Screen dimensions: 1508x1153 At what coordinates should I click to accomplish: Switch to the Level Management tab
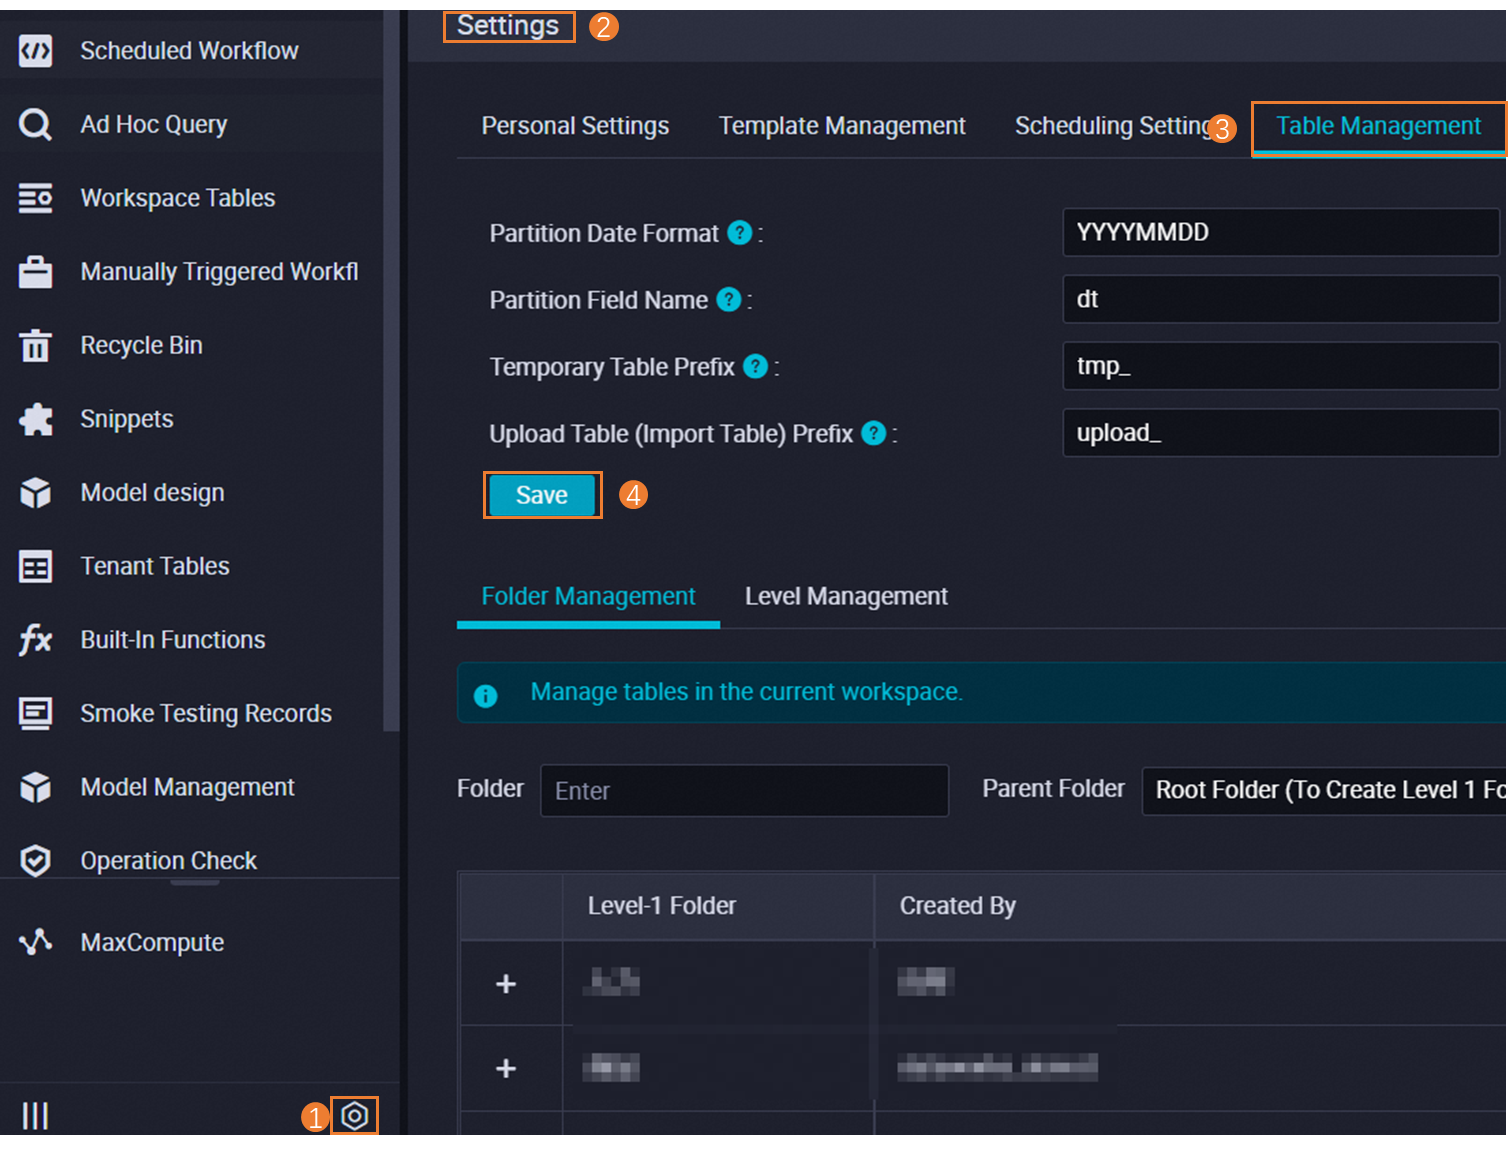(846, 597)
